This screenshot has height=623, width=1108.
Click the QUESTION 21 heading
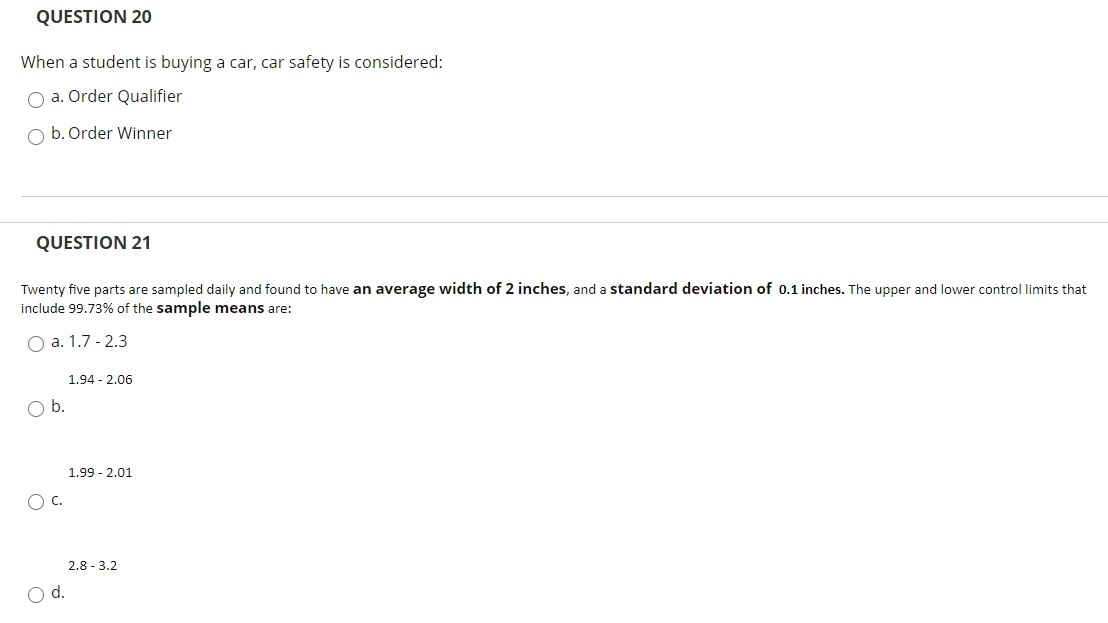(x=94, y=243)
